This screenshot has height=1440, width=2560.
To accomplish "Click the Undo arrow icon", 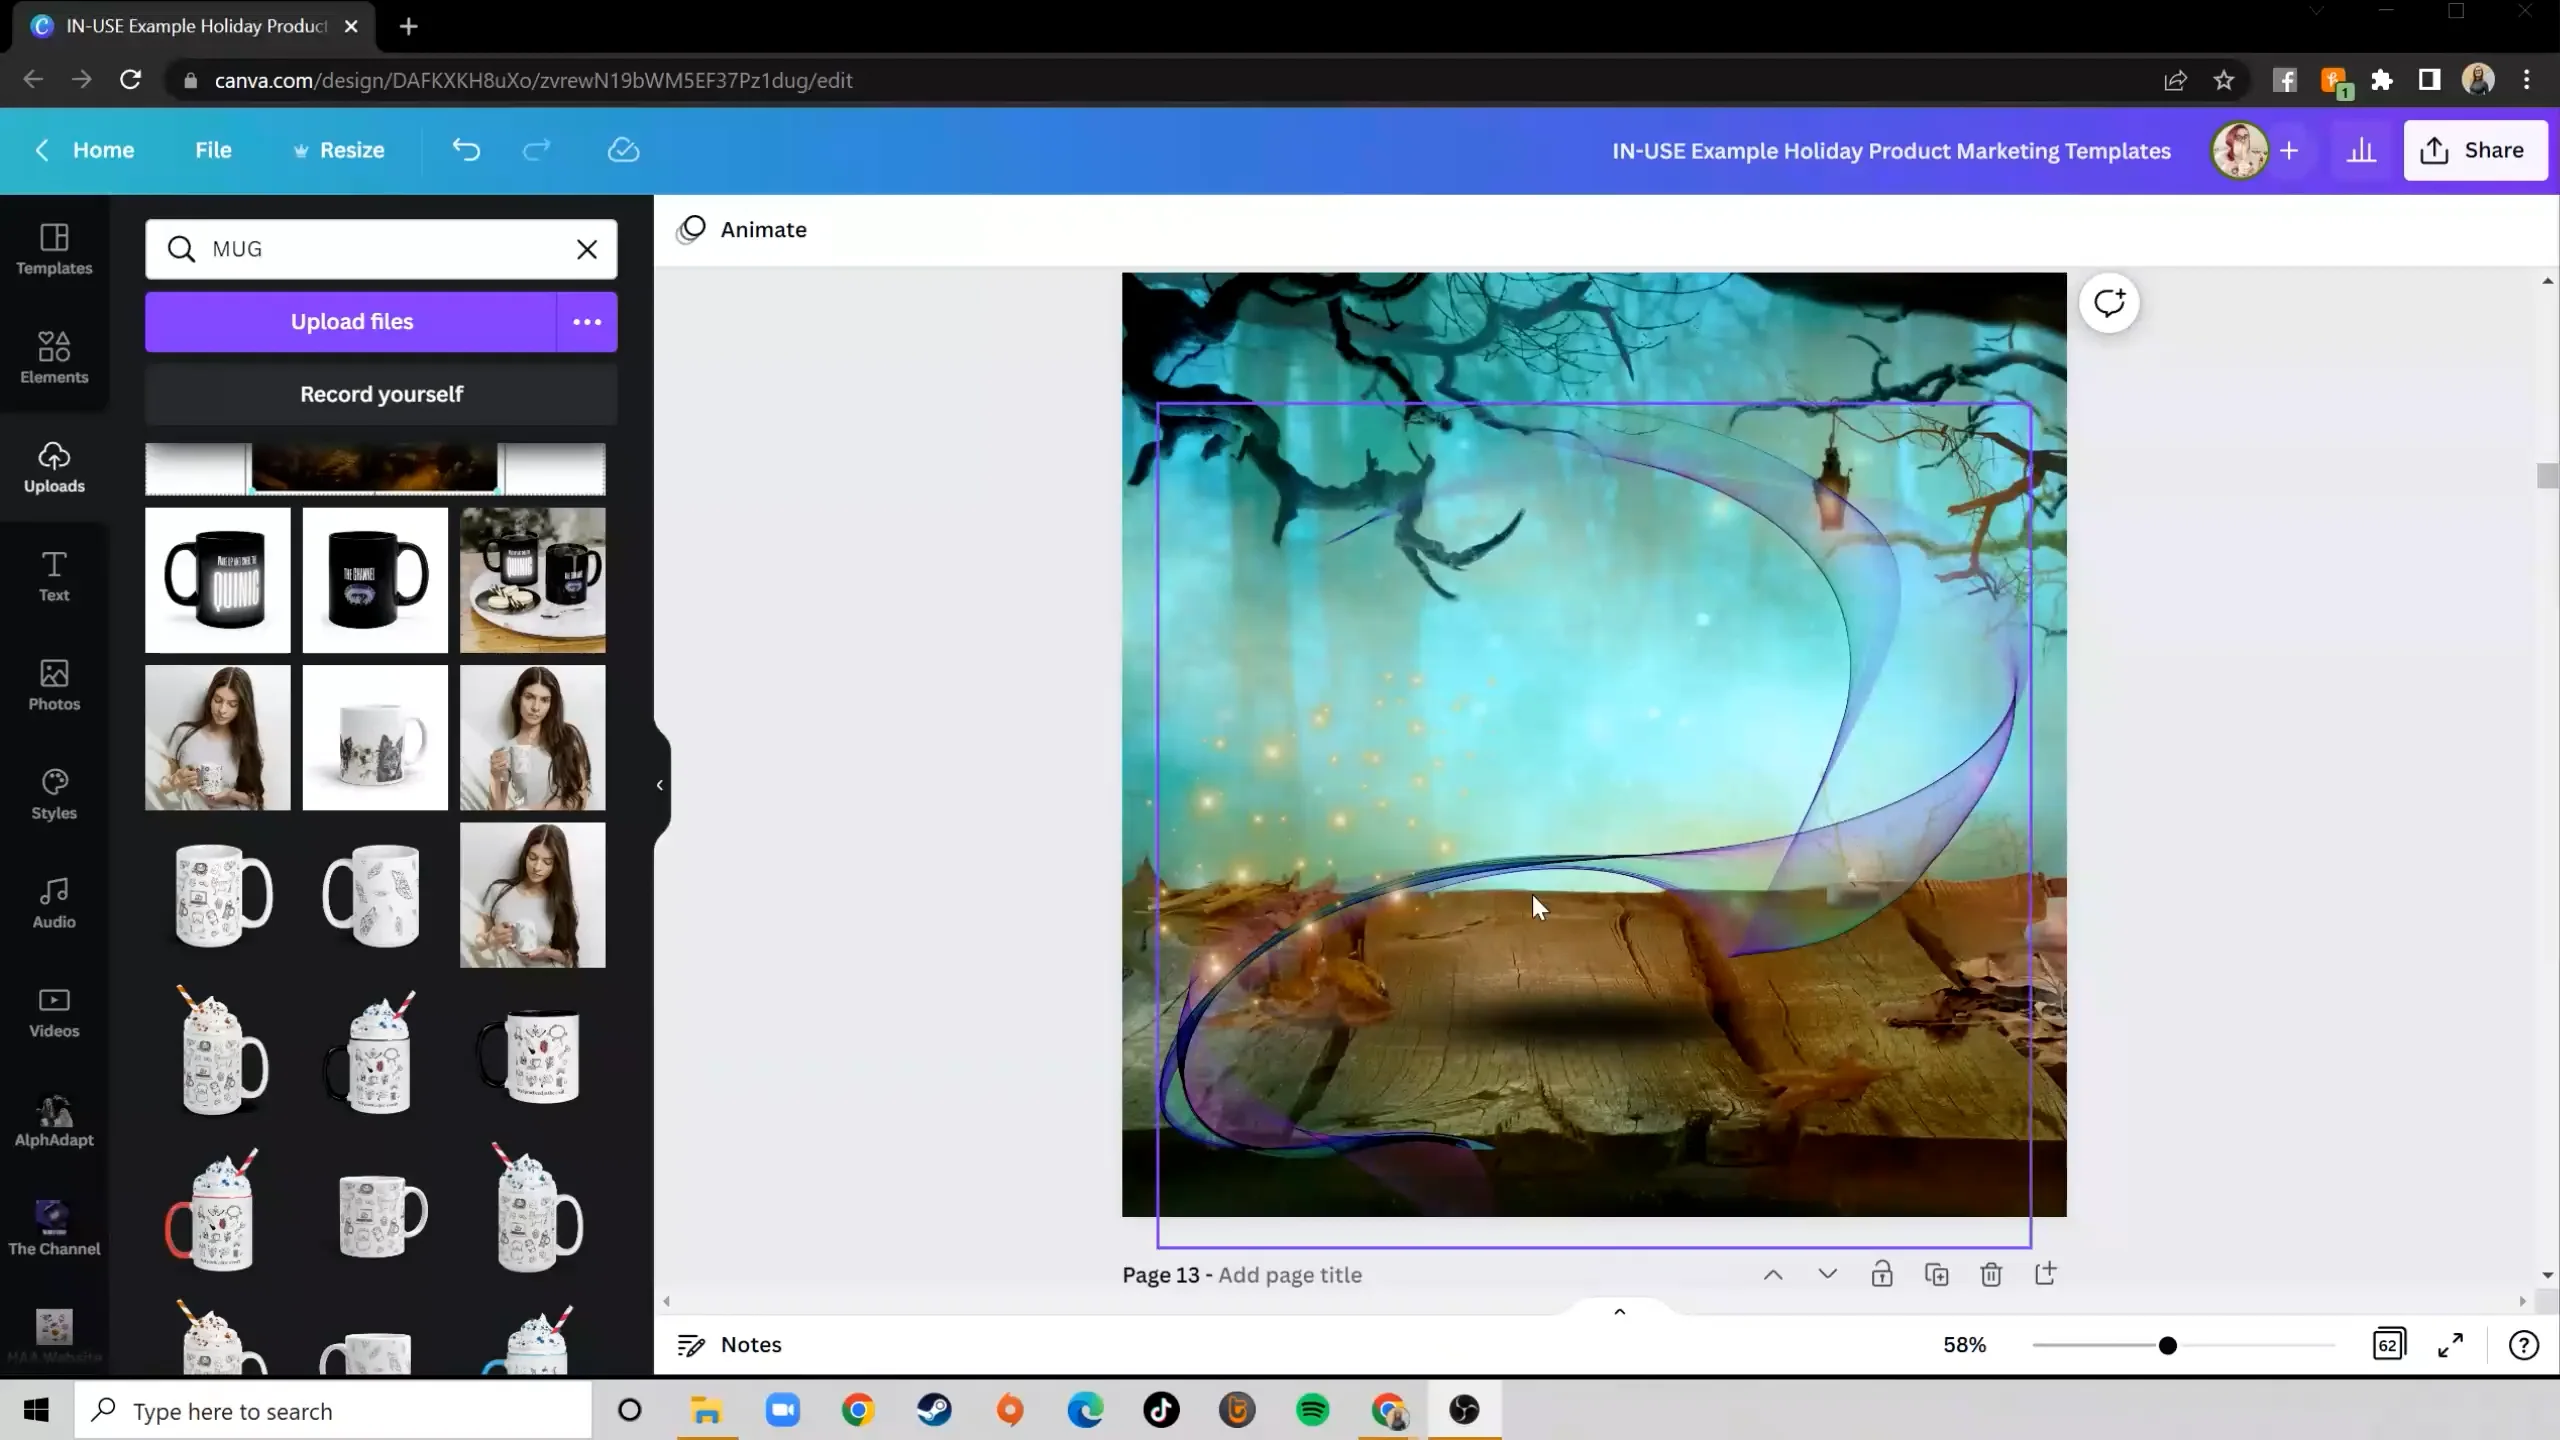I will point(466,150).
